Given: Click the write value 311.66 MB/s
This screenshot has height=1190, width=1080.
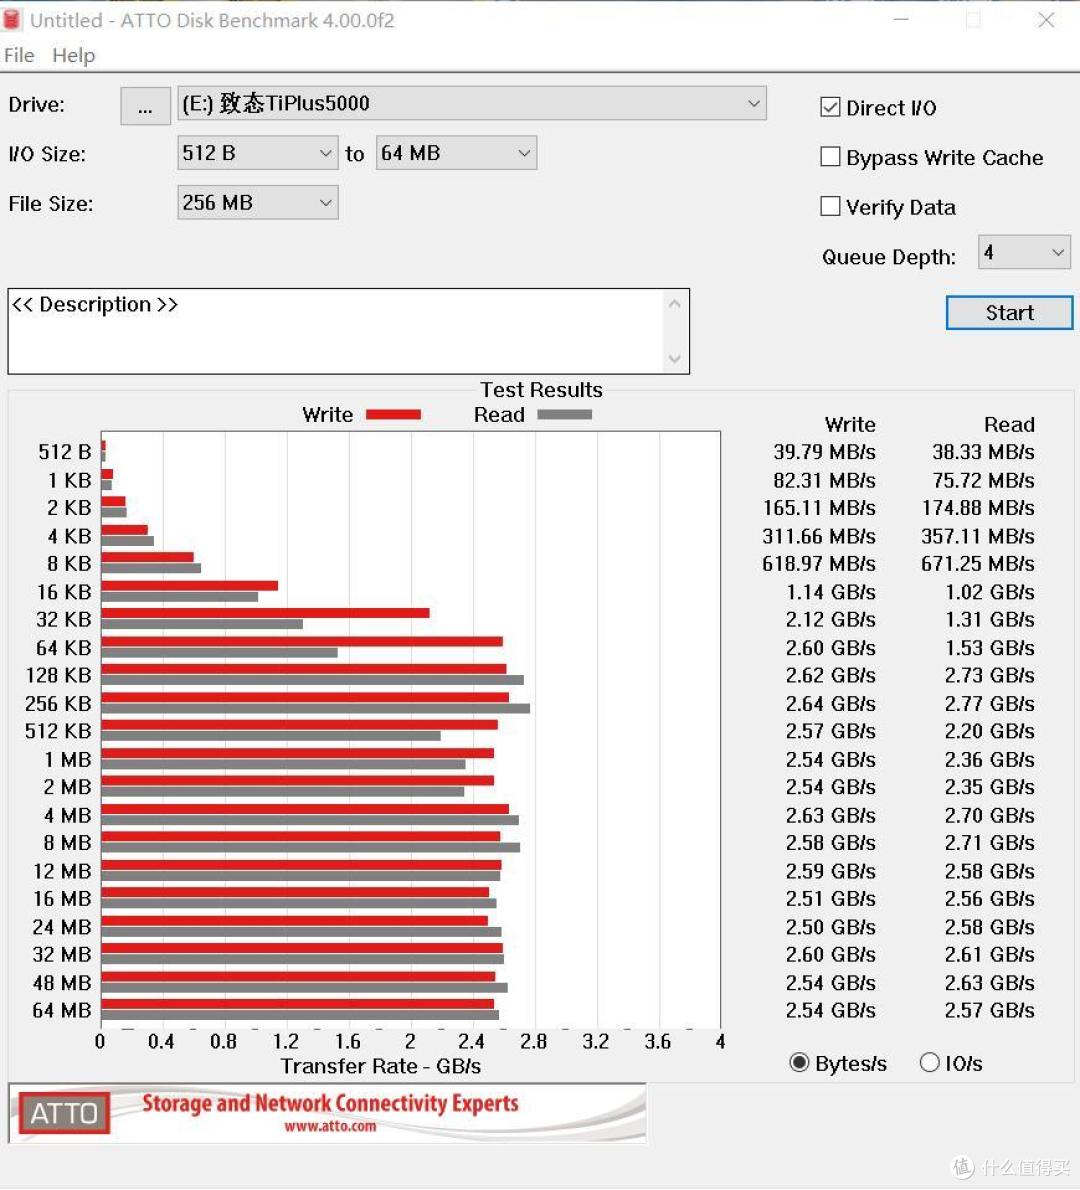Looking at the screenshot, I should tap(819, 536).
